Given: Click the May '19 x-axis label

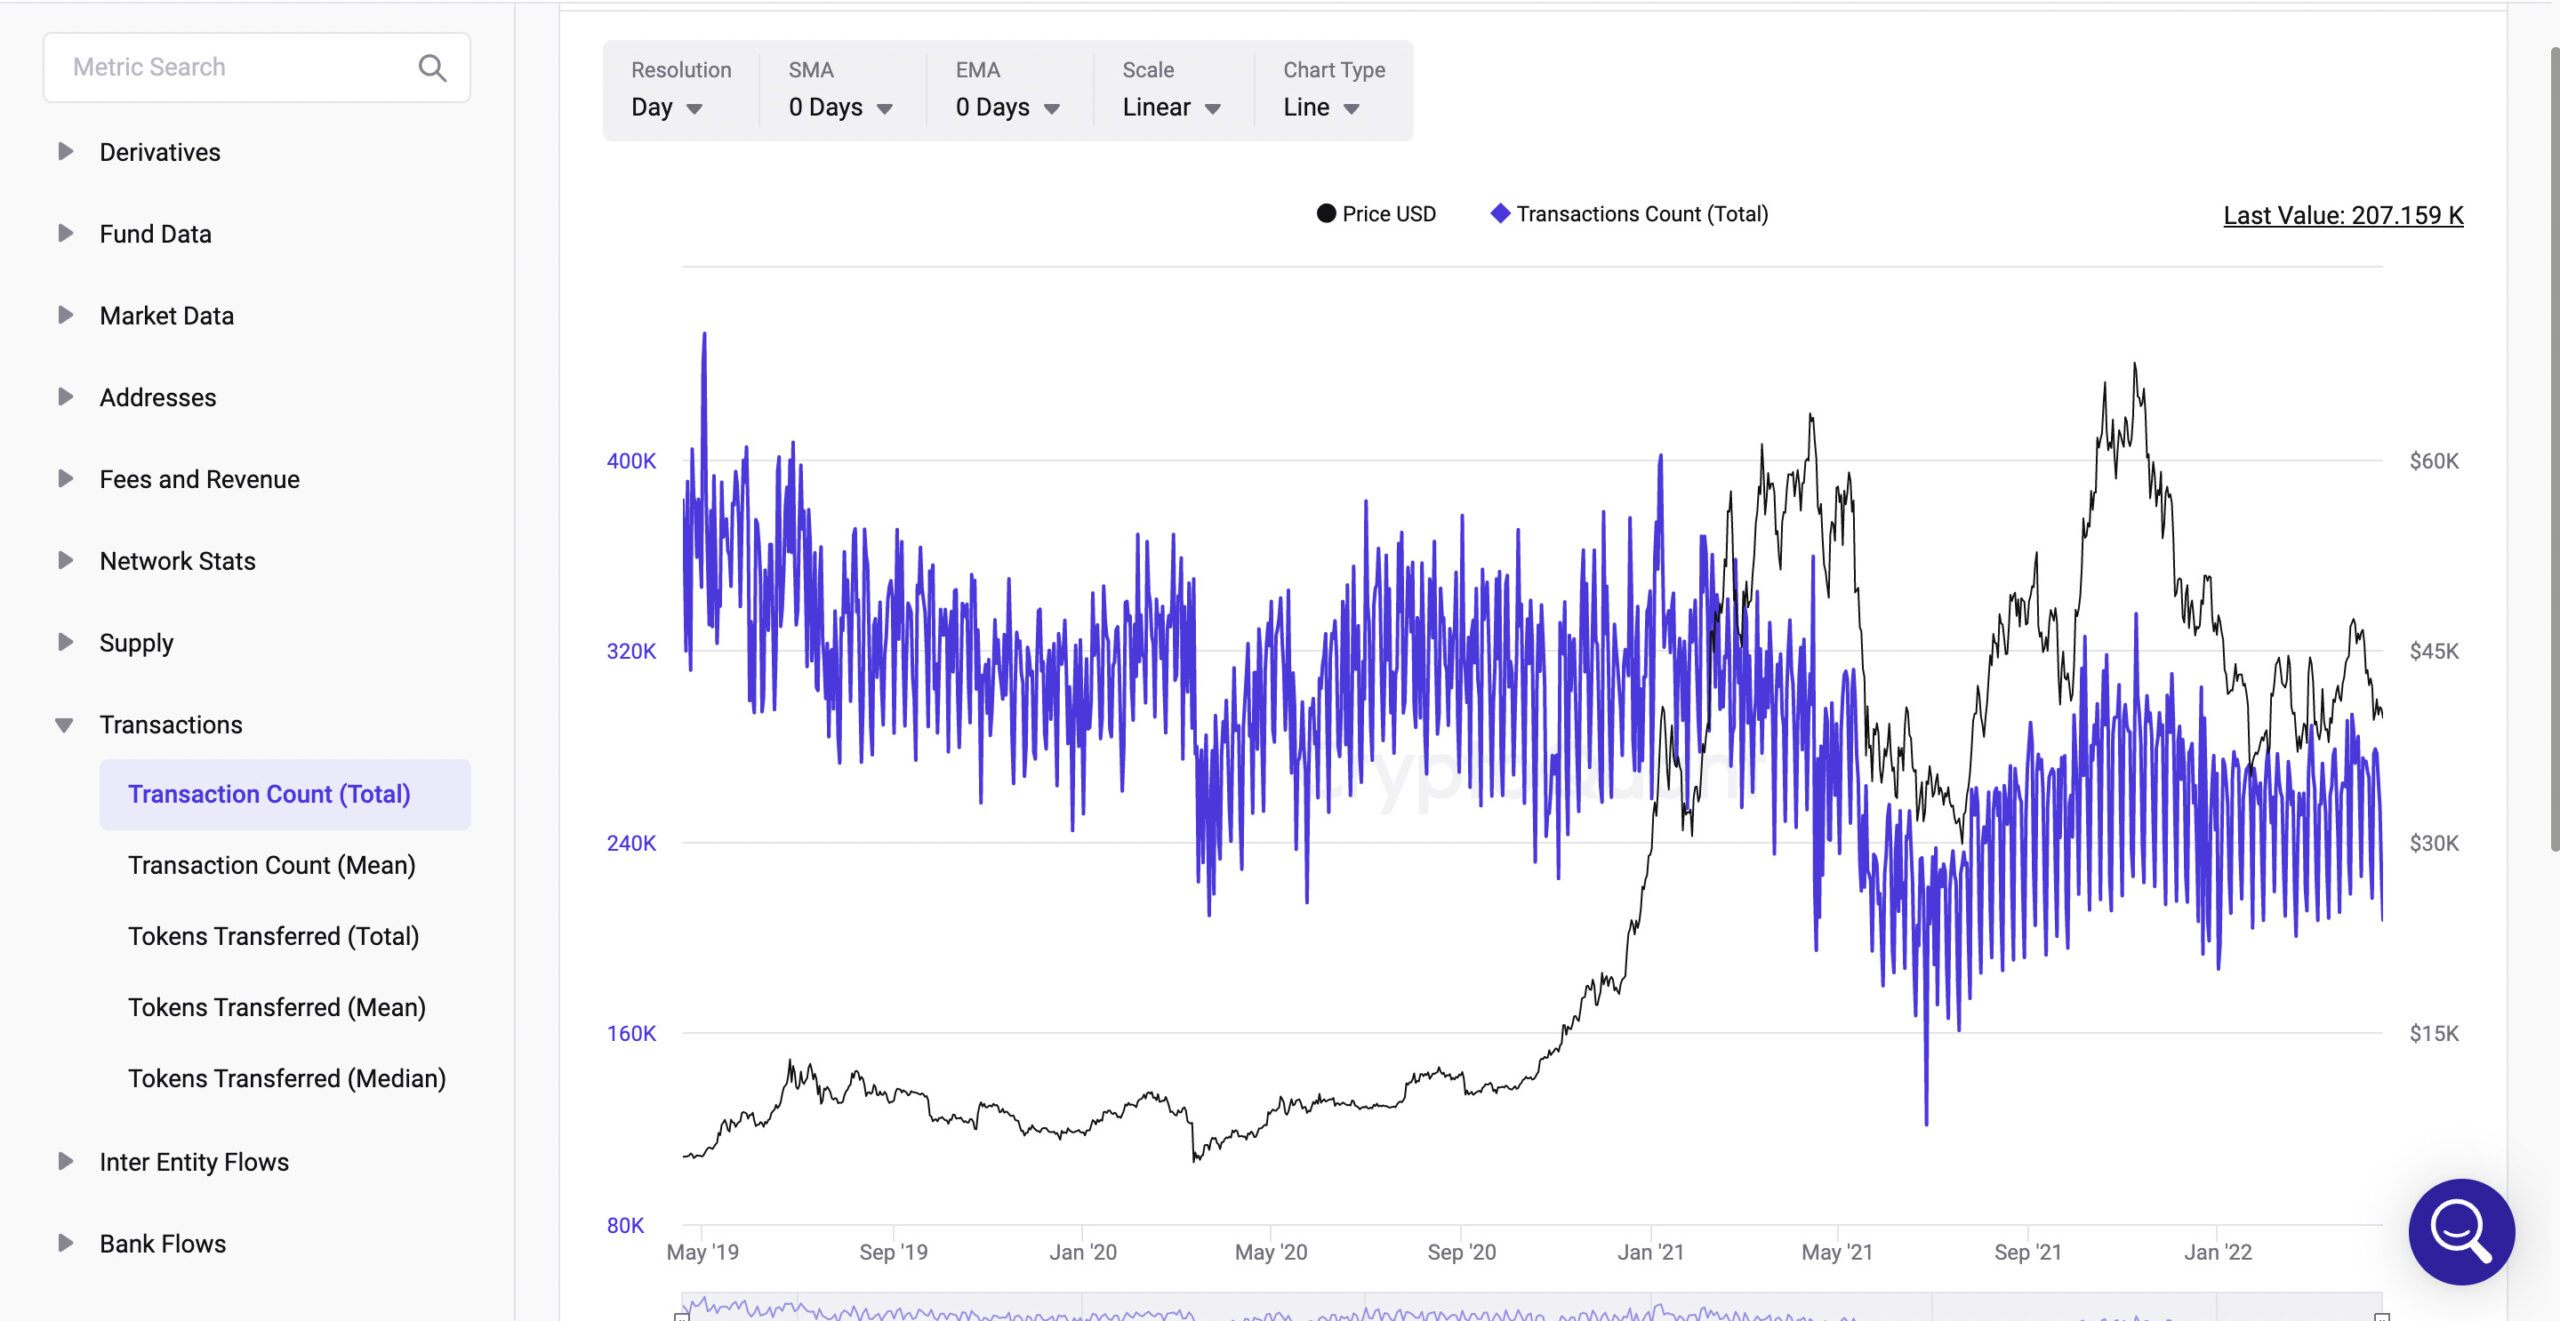Looking at the screenshot, I should (x=703, y=1252).
